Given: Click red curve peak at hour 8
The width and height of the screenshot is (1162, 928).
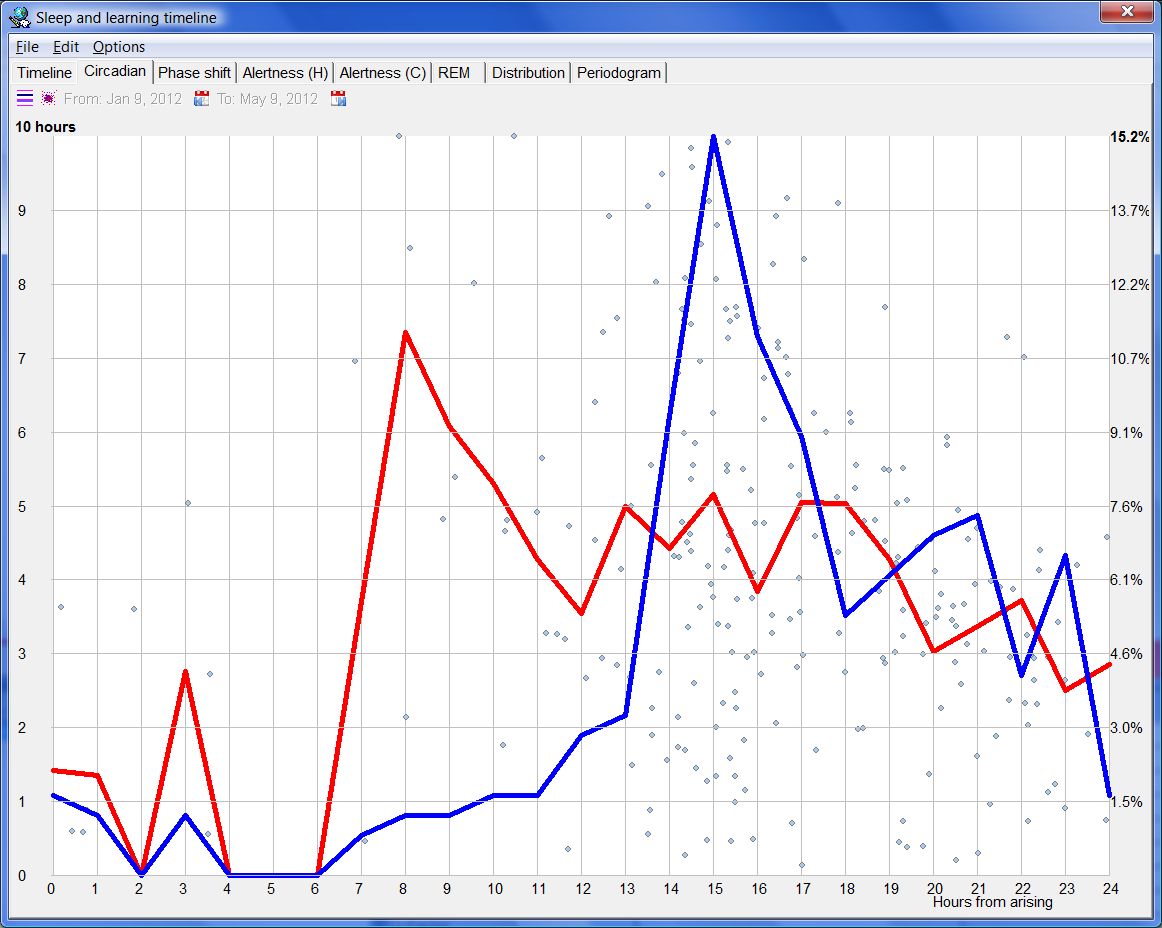Looking at the screenshot, I should 405,332.
